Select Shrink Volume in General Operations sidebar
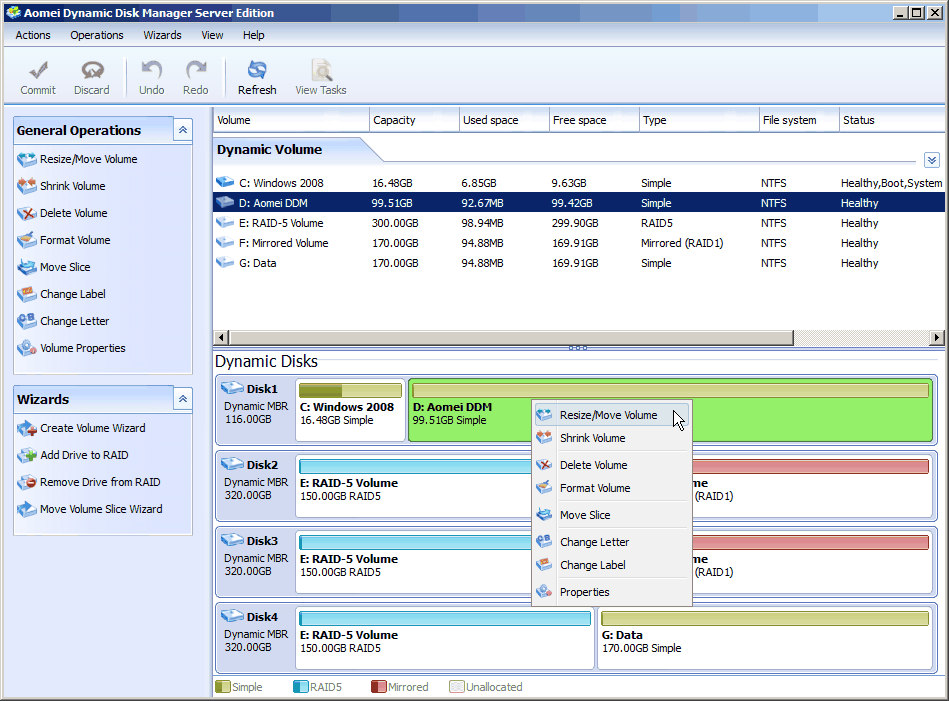 tap(72, 186)
